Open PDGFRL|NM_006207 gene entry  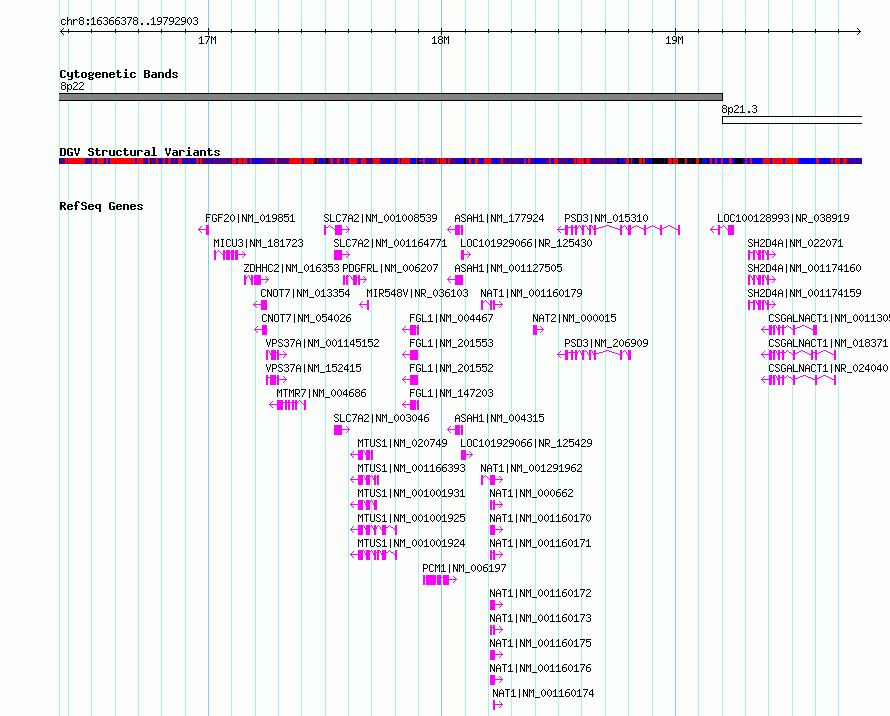click(x=391, y=268)
